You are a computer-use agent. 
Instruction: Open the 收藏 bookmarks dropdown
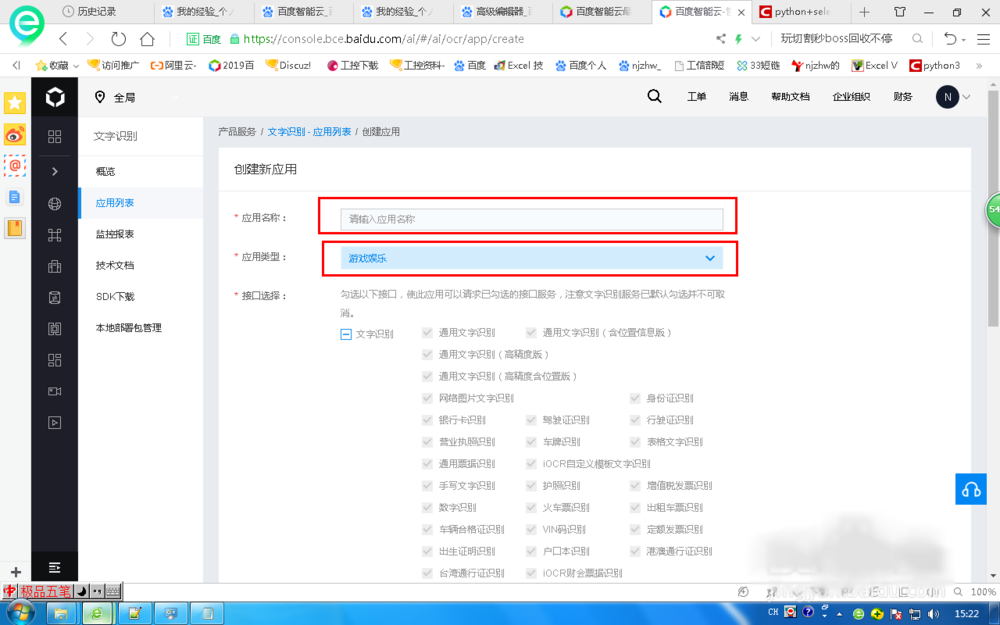coord(57,66)
